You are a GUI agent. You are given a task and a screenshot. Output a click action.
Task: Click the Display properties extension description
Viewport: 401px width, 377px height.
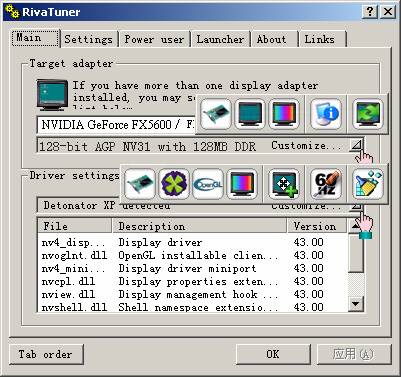[198, 281]
